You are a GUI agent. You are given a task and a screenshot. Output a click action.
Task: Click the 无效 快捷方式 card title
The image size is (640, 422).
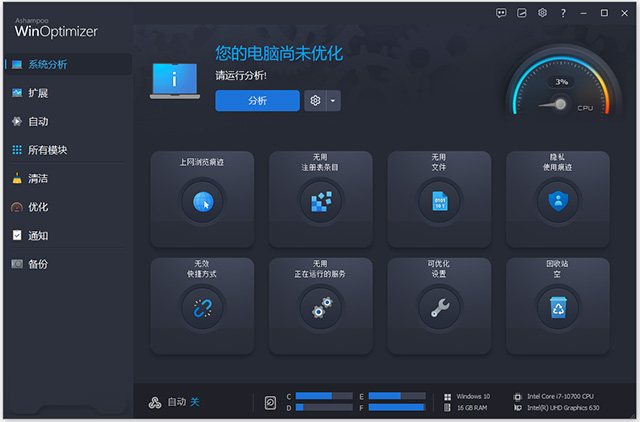click(202, 269)
